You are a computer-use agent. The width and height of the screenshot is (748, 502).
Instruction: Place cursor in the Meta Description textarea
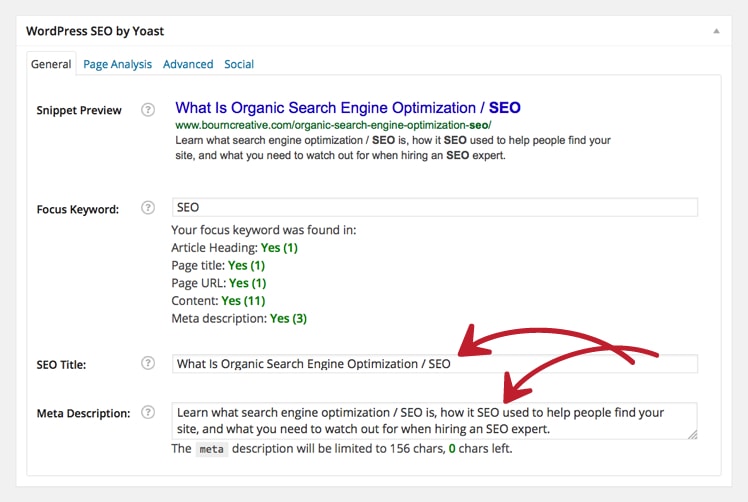pos(435,421)
